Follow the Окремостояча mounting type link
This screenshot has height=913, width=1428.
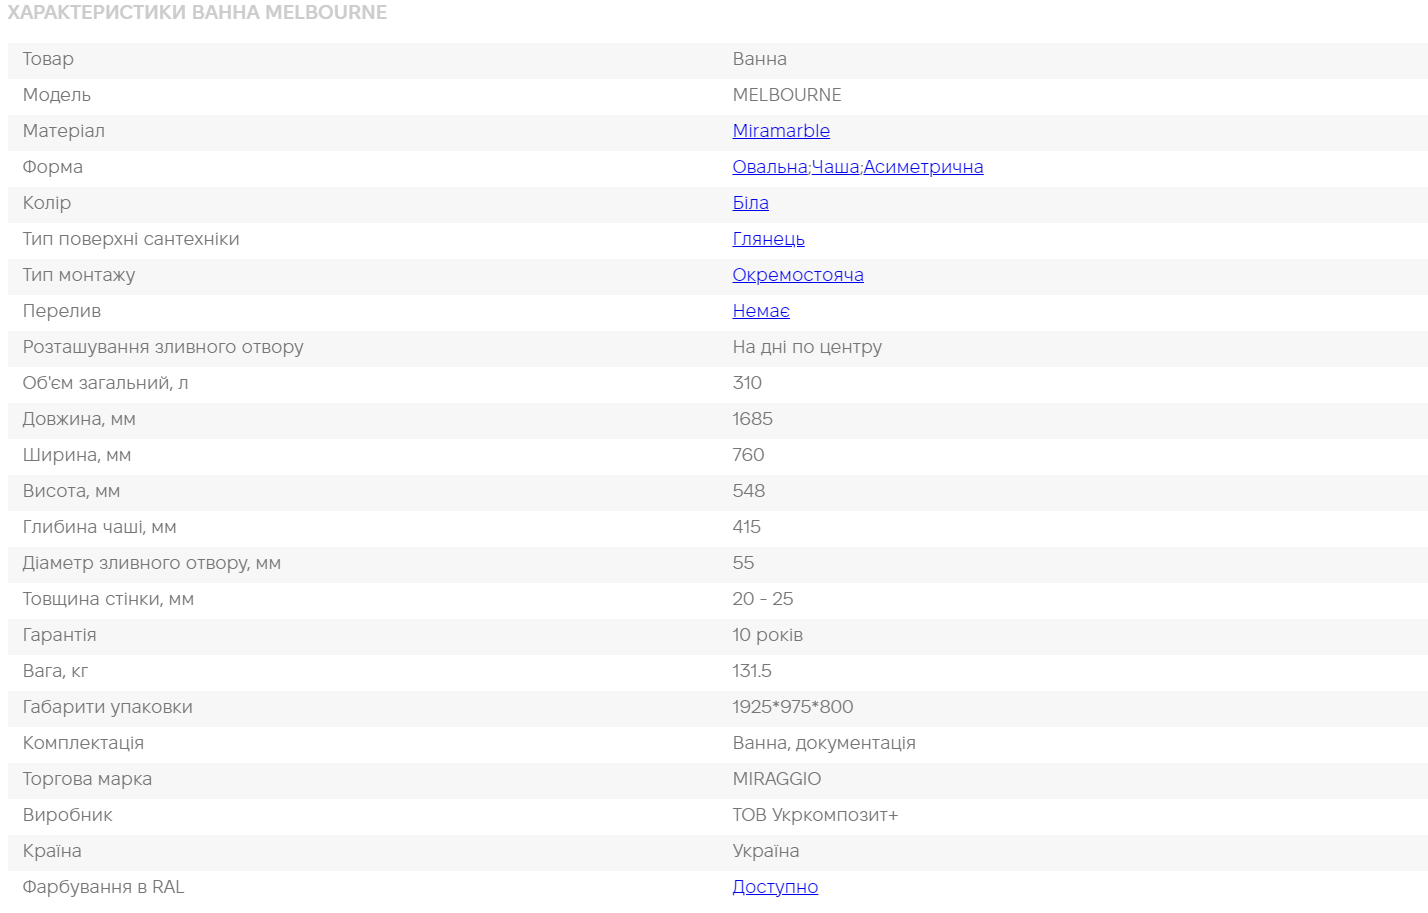(x=797, y=275)
